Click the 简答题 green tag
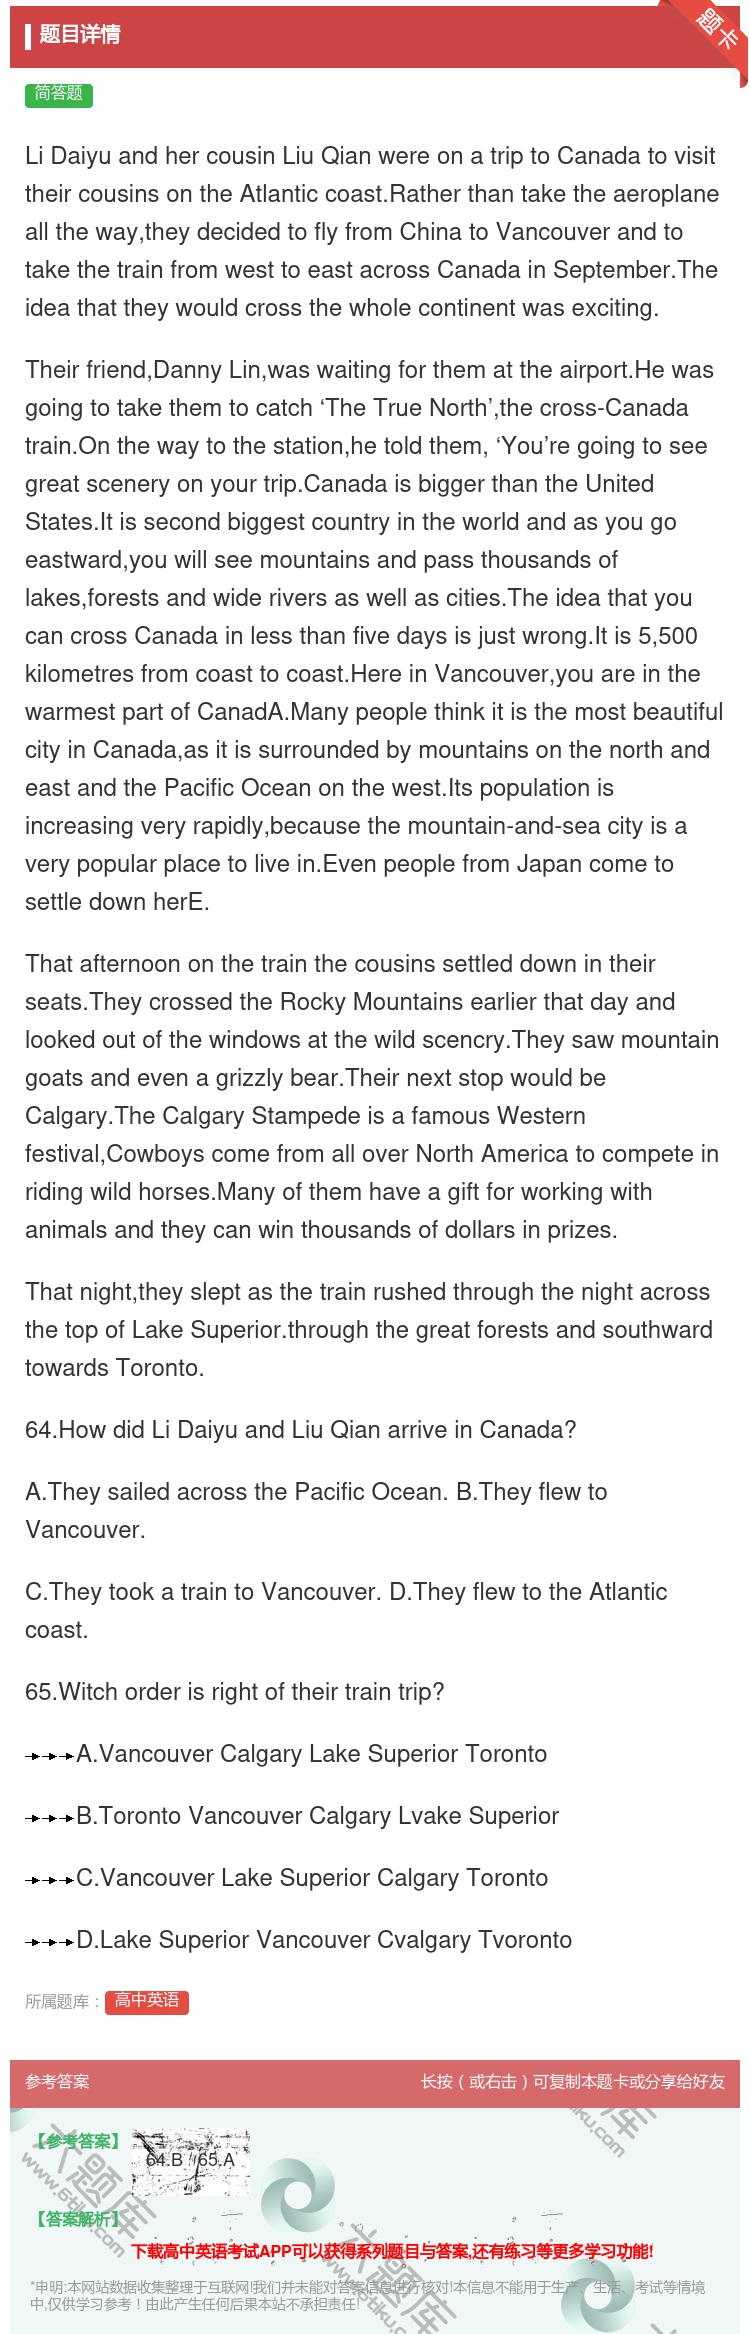The height and width of the screenshot is (2334, 750). [59, 94]
